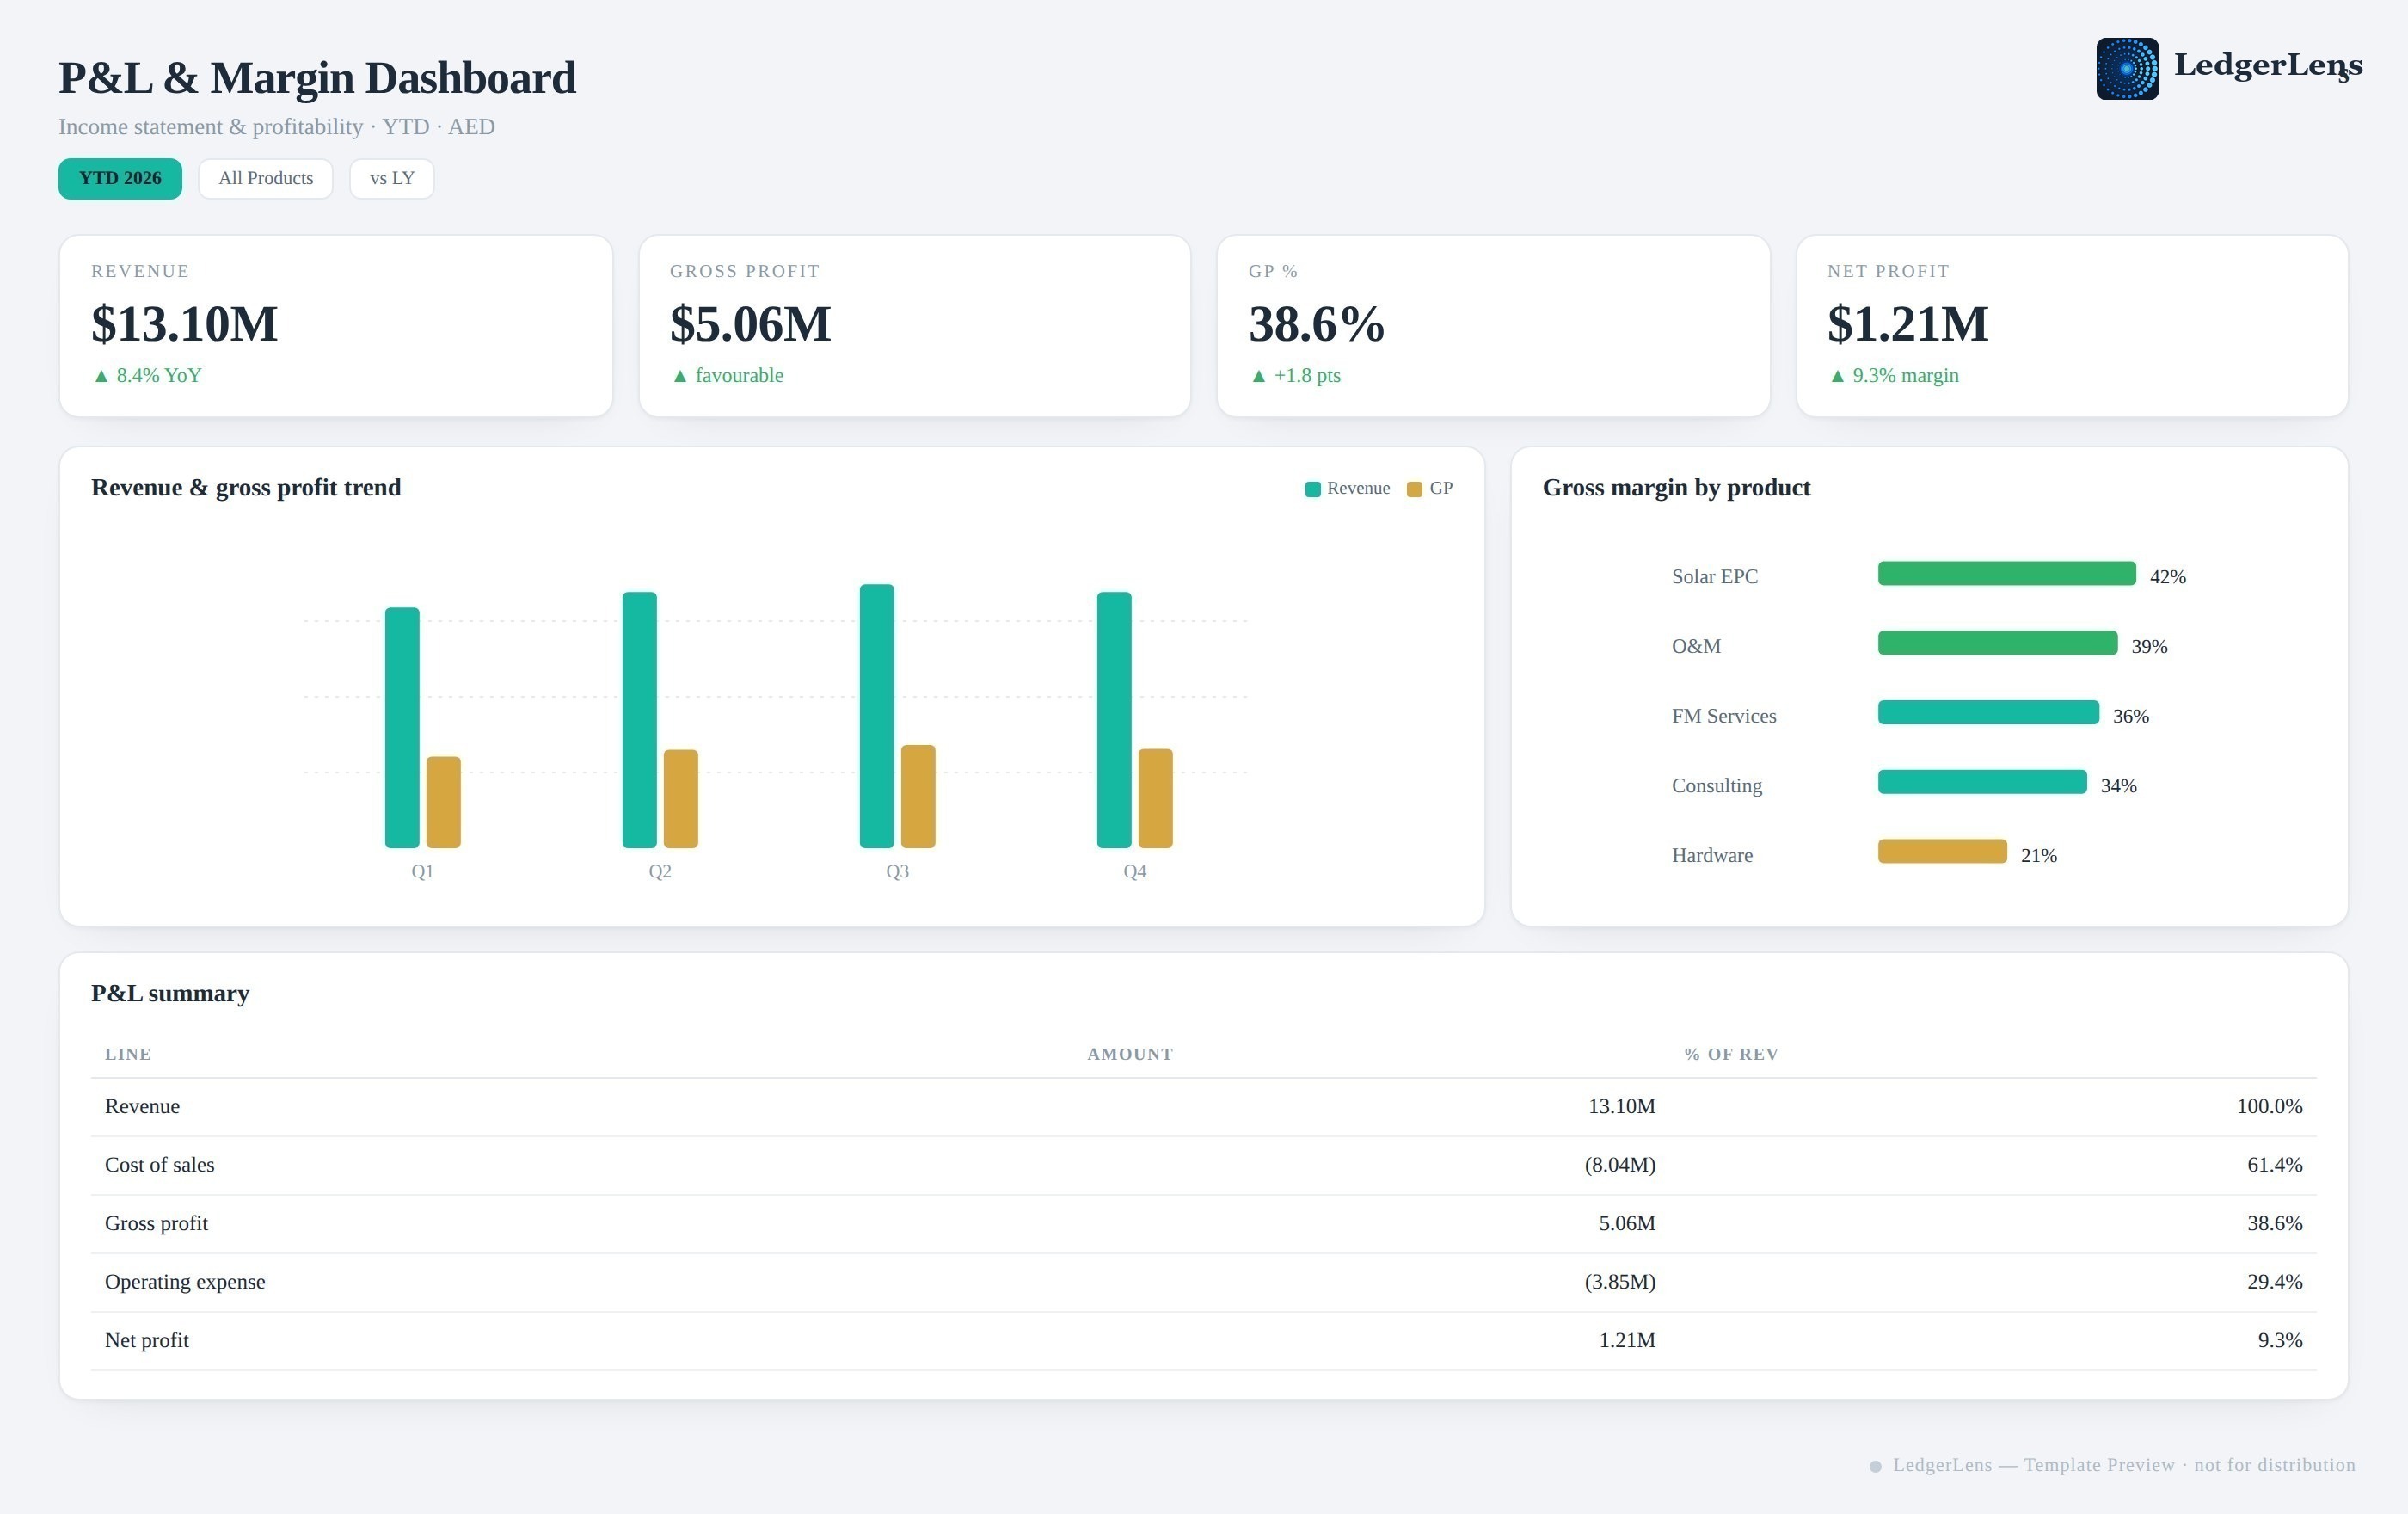Click the Q2 GP bar
Viewport: 2408px width, 1514px height.
tap(681, 799)
